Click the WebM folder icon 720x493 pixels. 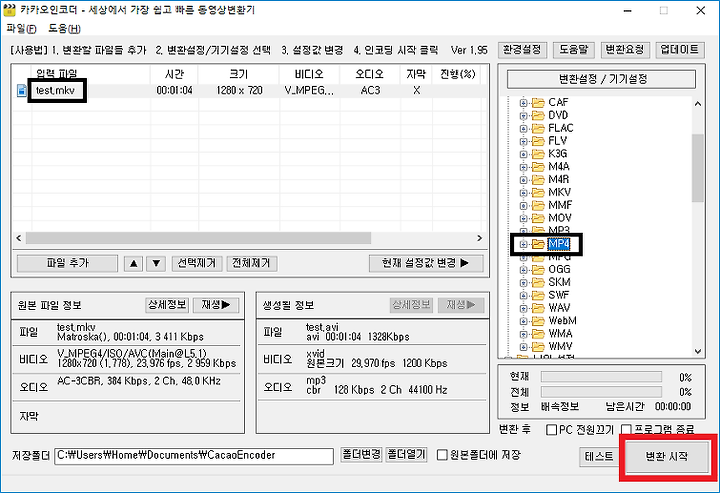(x=538, y=321)
